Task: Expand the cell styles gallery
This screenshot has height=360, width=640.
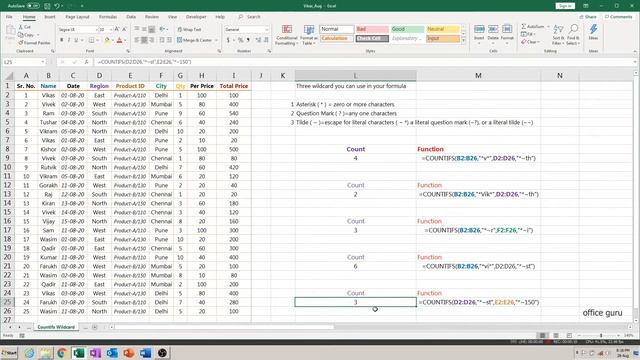Action: [463, 40]
